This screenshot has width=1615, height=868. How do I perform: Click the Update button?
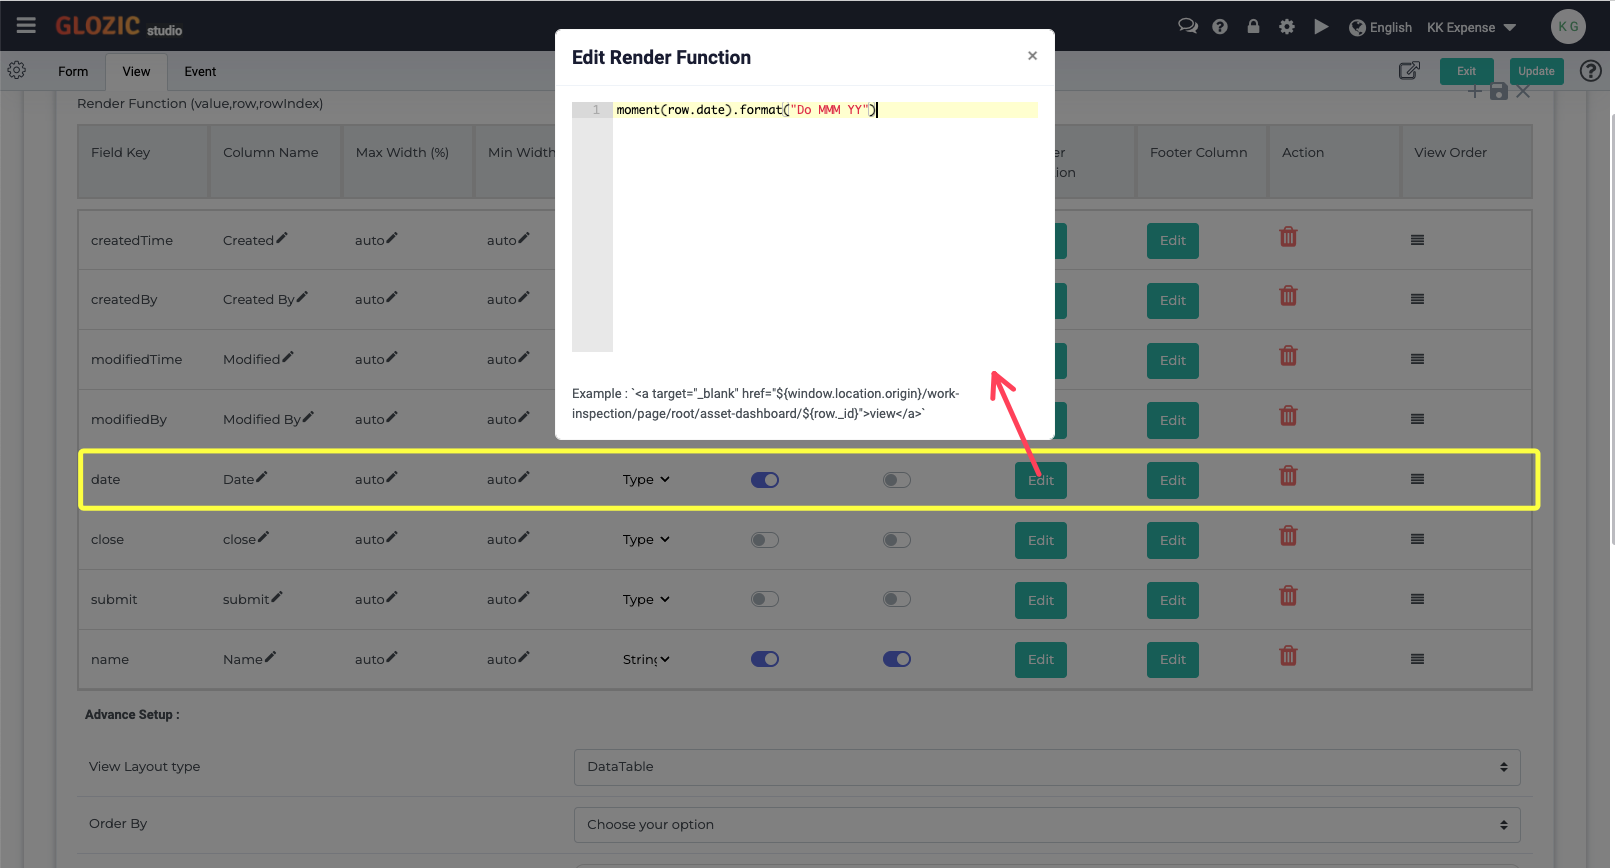(1536, 71)
